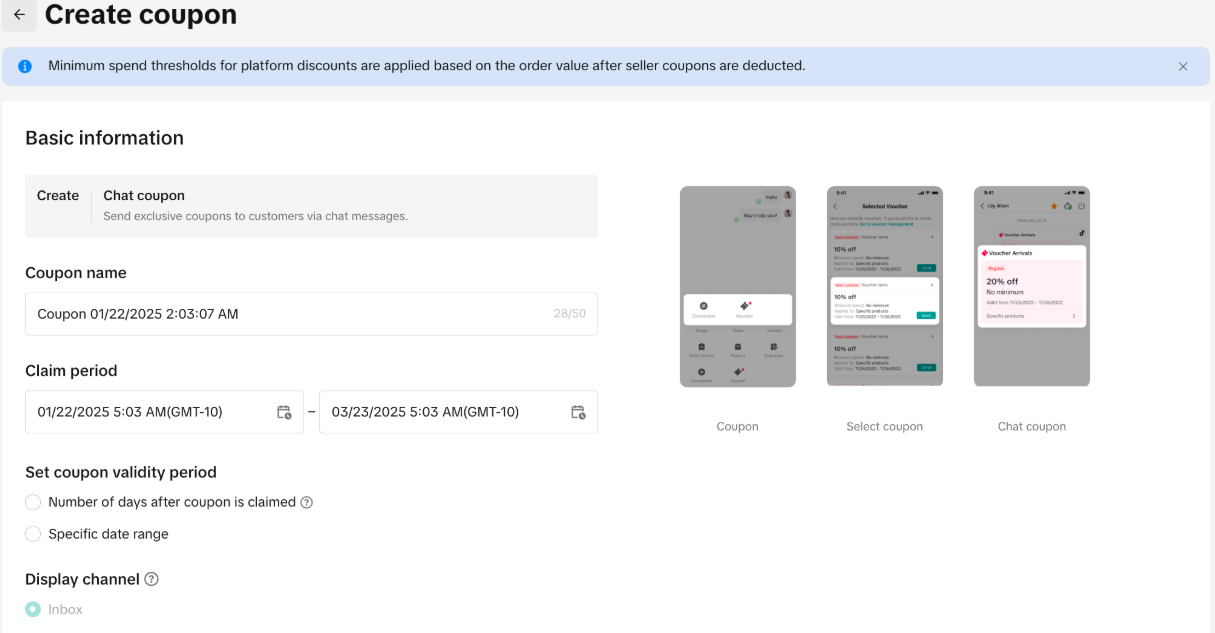1215x633 pixels.
Task: Click the Select coupon caption text
Action: coord(884,426)
